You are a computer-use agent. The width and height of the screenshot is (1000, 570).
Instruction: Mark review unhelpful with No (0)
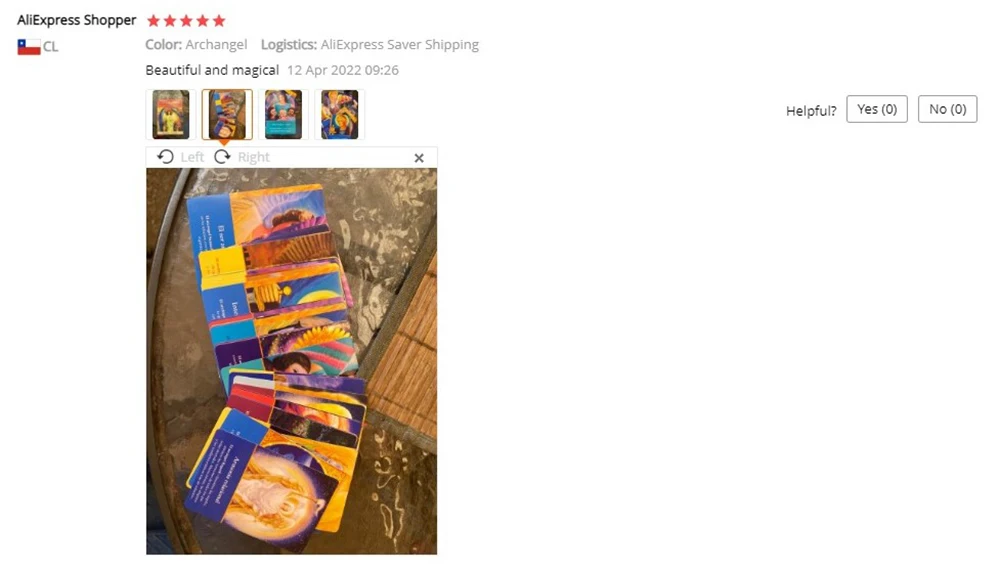948,109
